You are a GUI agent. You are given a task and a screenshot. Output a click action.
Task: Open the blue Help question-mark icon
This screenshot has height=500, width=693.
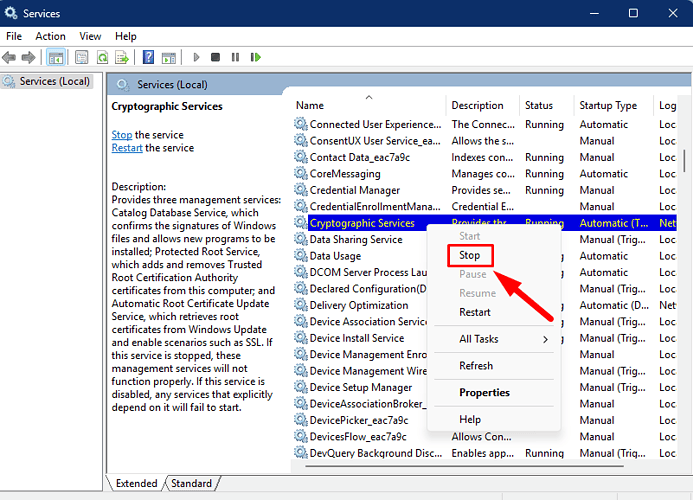tap(148, 57)
